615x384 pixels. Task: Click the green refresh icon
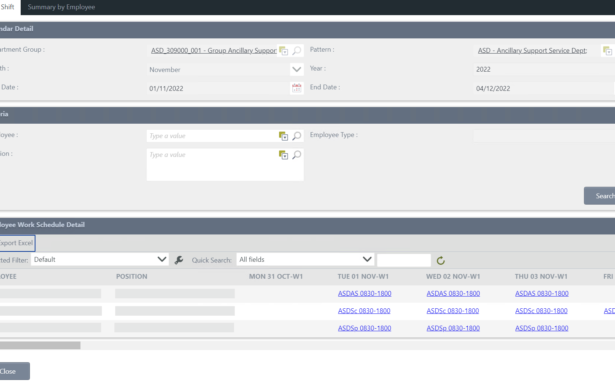[440, 260]
